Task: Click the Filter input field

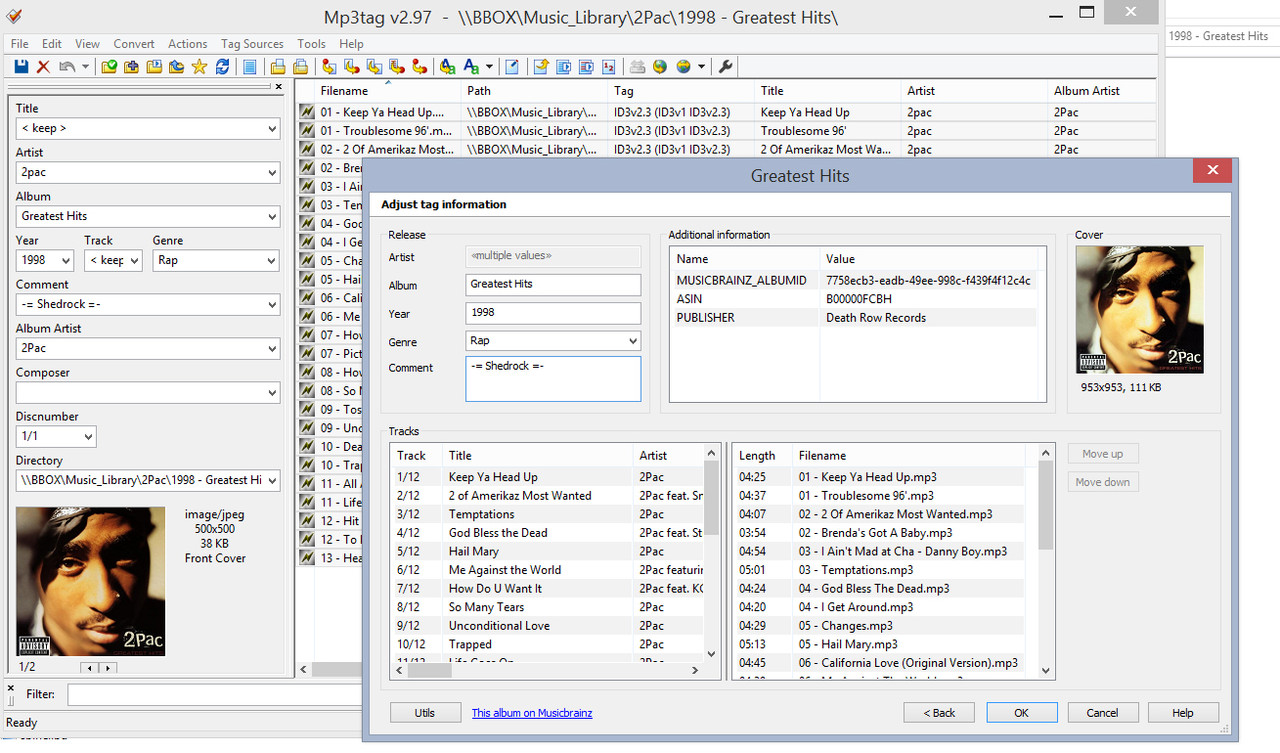Action: coord(215,694)
